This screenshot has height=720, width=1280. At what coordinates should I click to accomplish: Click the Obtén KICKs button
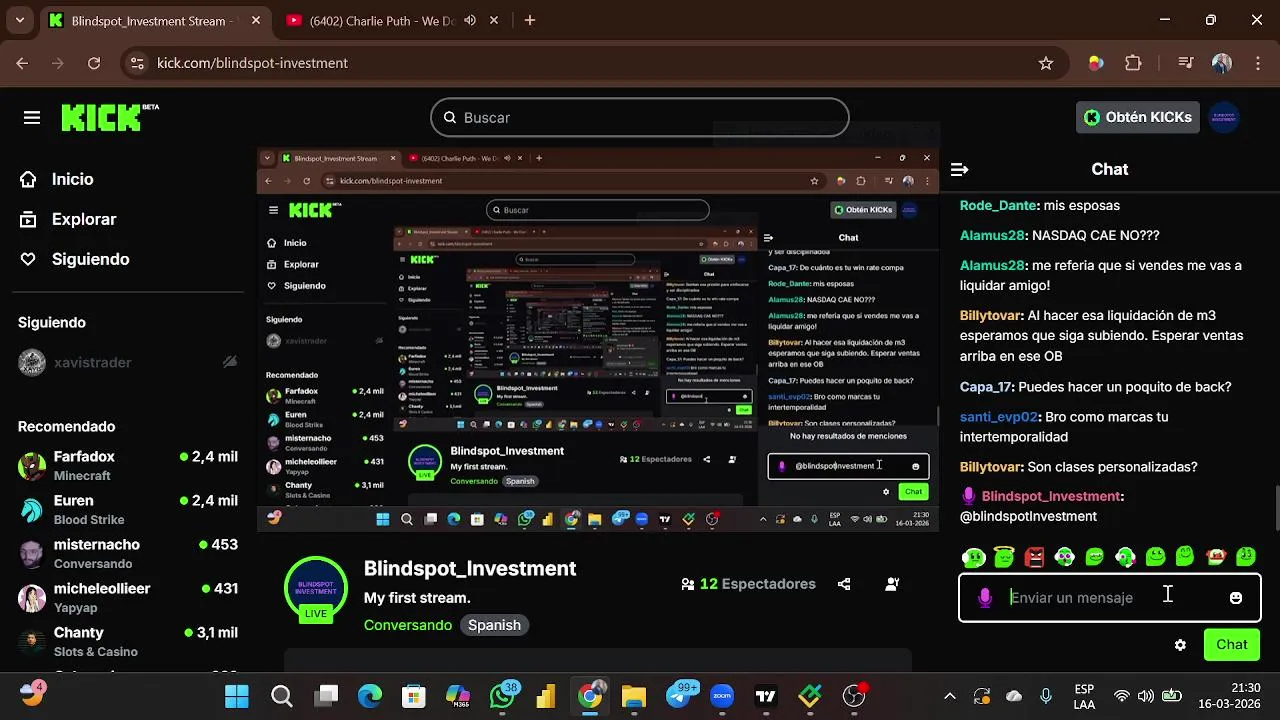pos(1138,117)
